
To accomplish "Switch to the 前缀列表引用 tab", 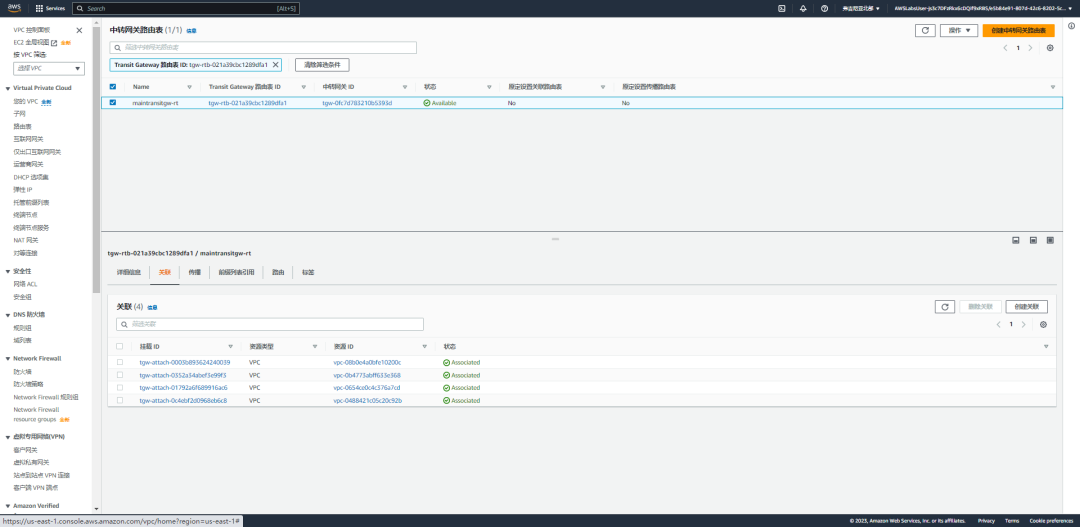I will [x=236, y=273].
